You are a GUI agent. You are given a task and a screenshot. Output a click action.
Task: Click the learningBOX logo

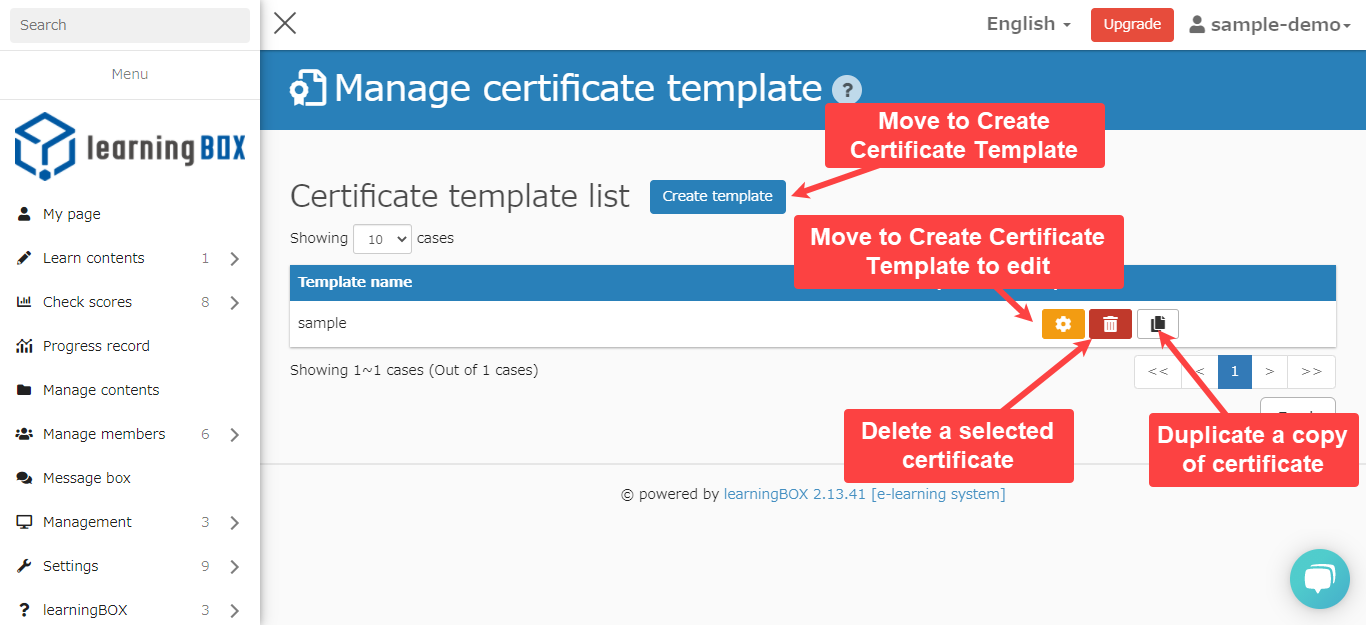coord(130,147)
